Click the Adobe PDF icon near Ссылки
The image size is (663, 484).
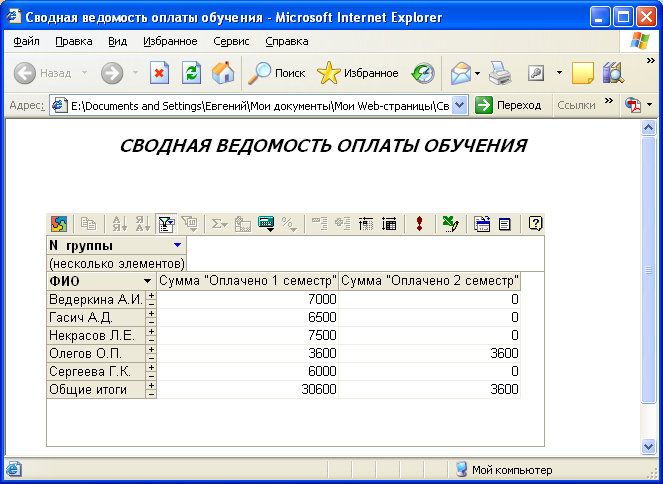[633, 105]
